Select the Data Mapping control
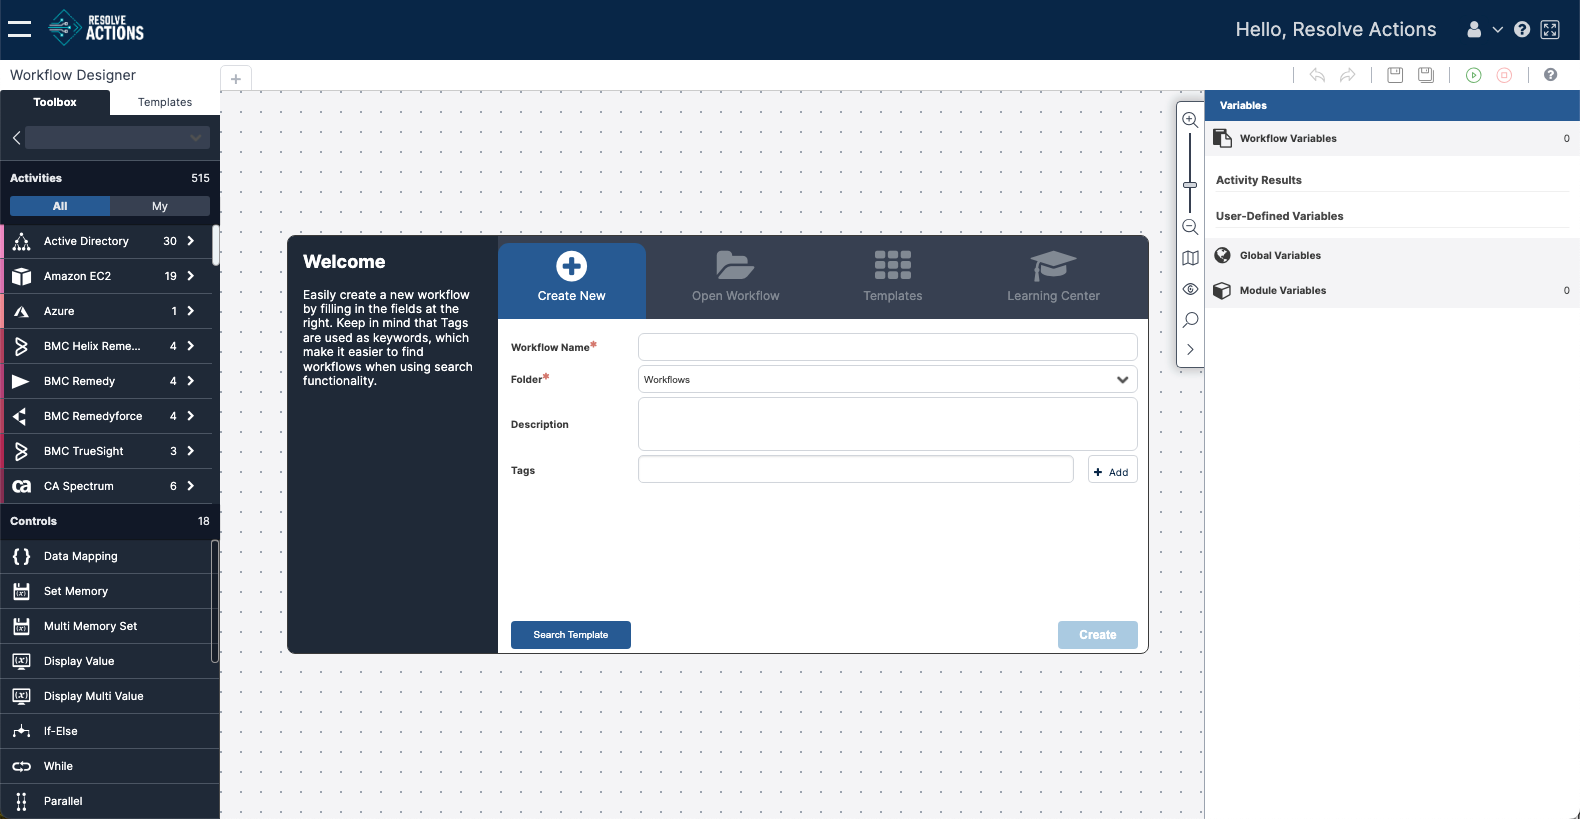The image size is (1580, 819). point(106,556)
